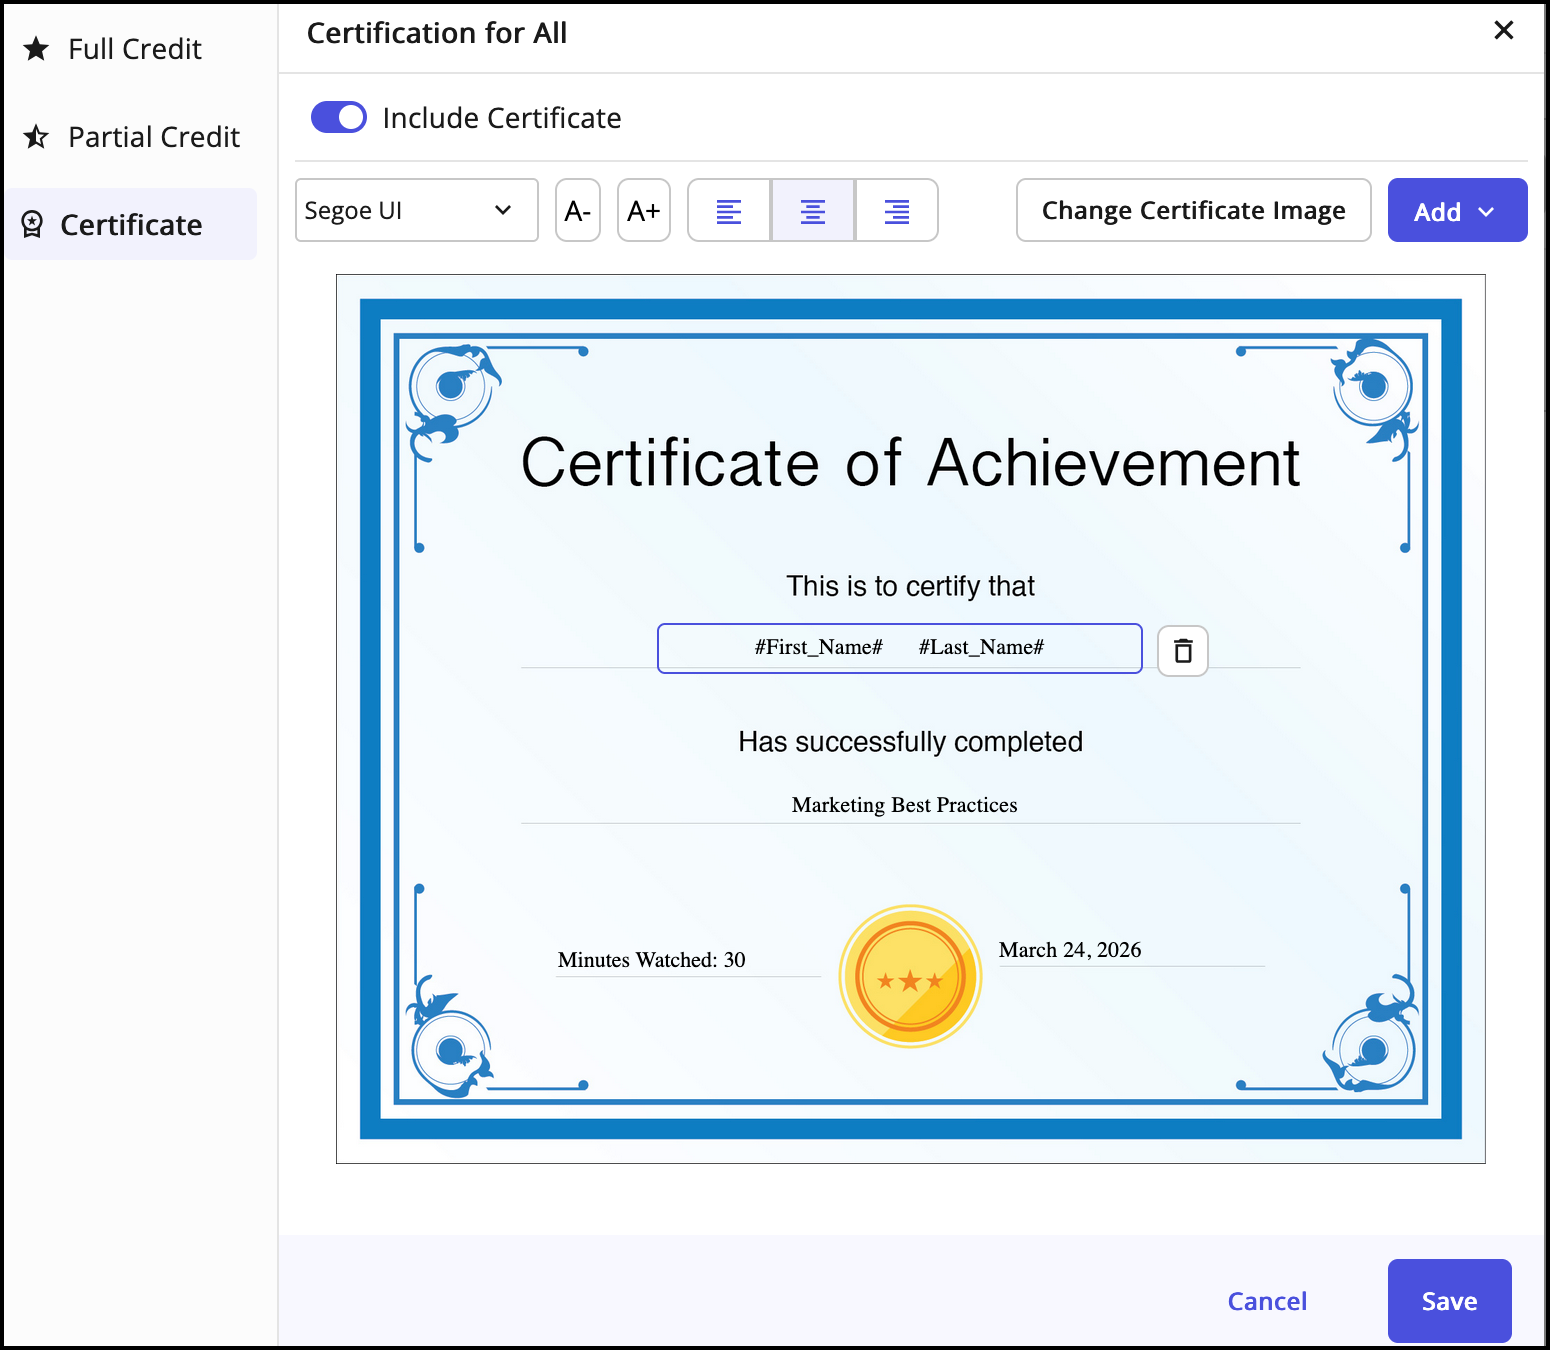The width and height of the screenshot is (1550, 1350).
Task: Click Change Certificate Image button
Action: click(x=1194, y=210)
